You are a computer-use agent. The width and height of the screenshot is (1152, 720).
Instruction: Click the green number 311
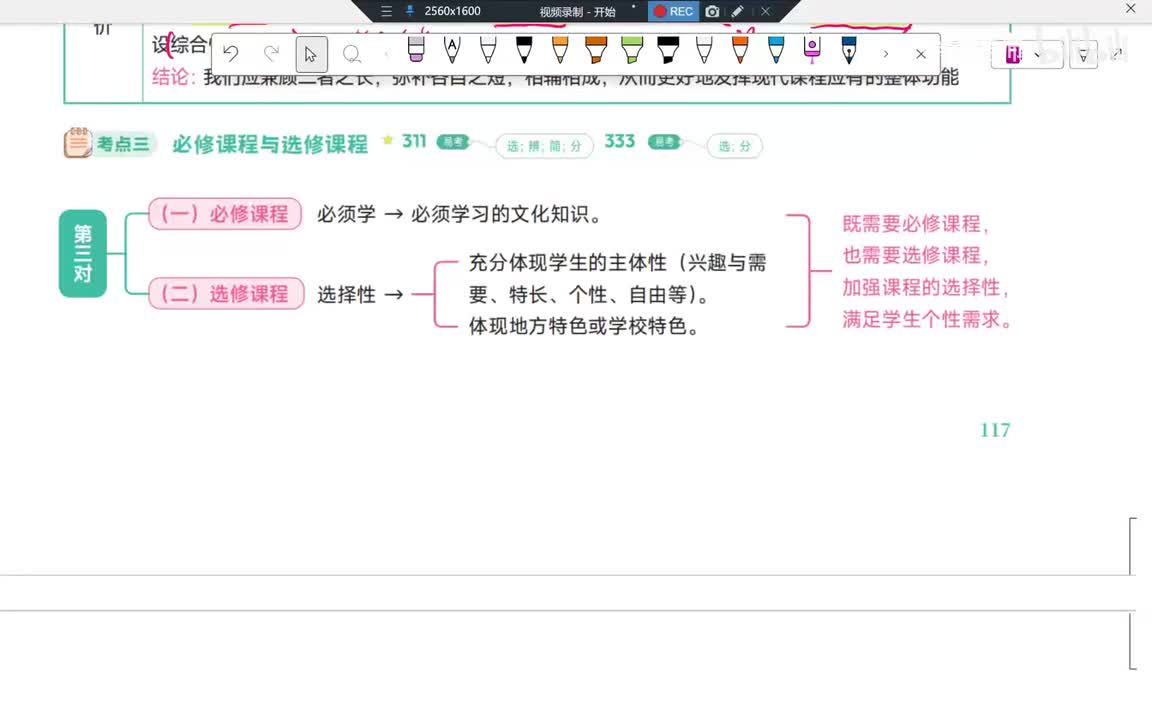pos(414,141)
